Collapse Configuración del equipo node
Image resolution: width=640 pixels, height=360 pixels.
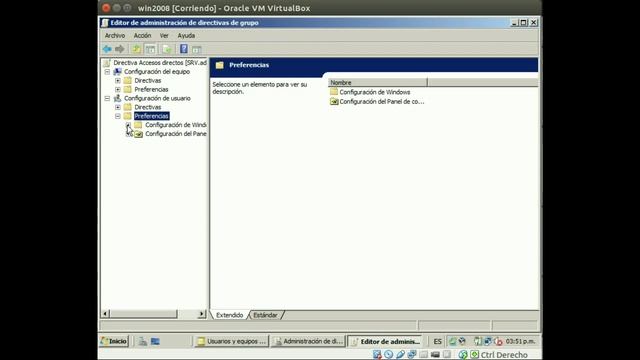[107, 71]
